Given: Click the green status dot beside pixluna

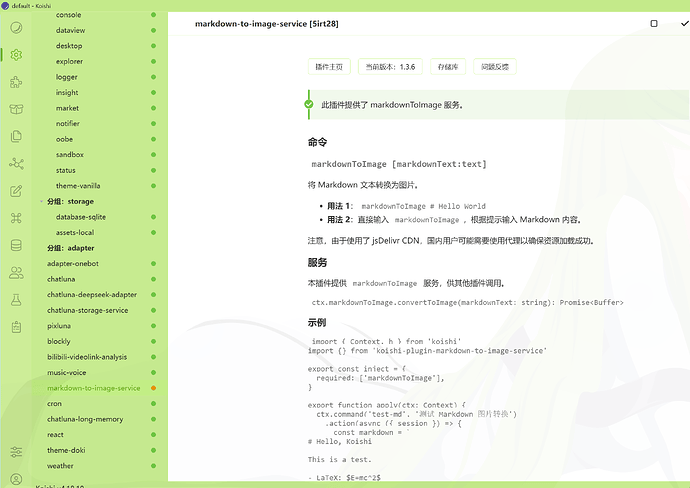Looking at the screenshot, I should pyautogui.click(x=154, y=326).
